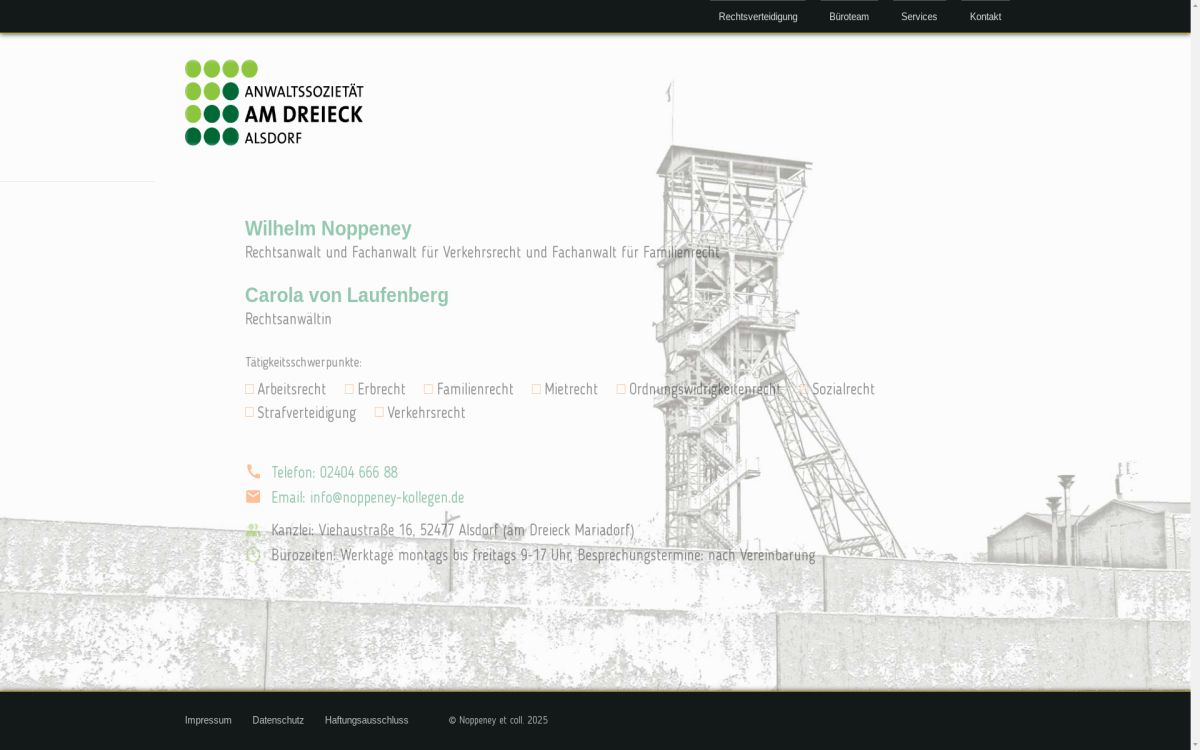Open the Haftungsausschluss footer link
Viewport: 1200px width, 750px height.
point(366,720)
